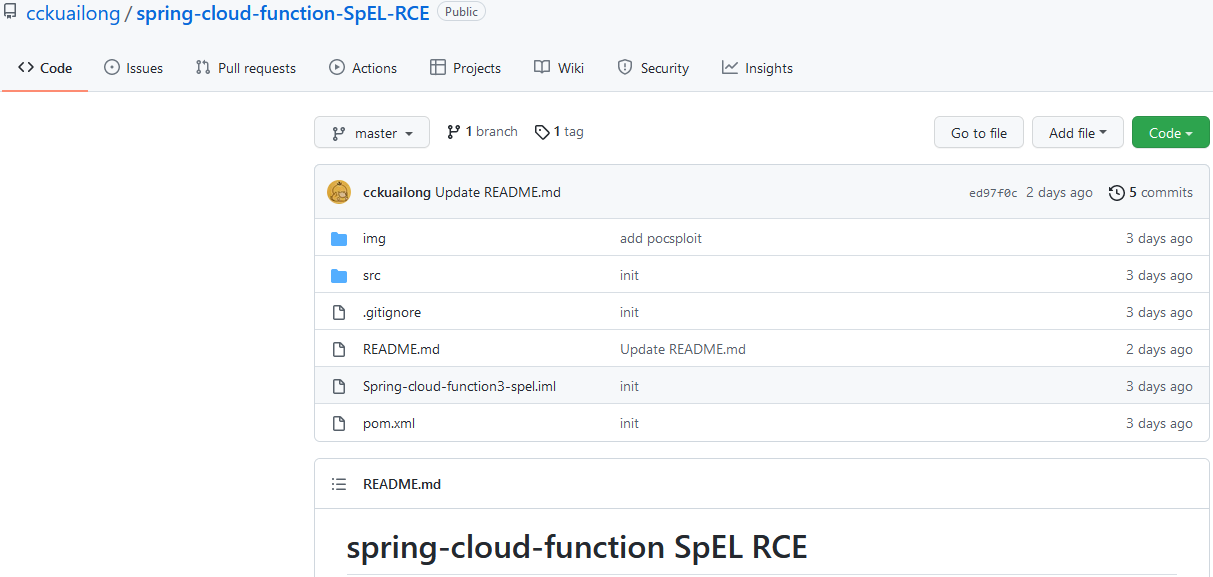This screenshot has height=577, width=1213.
Task: Click the repository book icon near owner name
Action: (11, 12)
